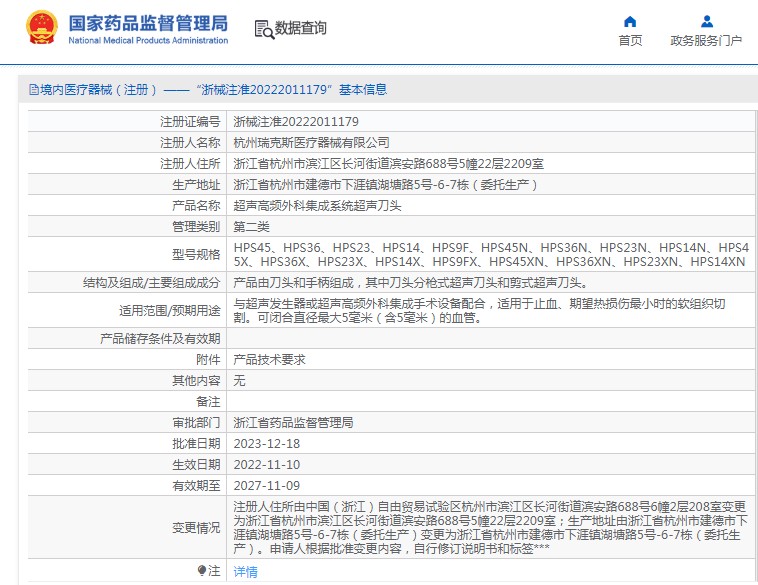Image resolution: width=758 pixels, height=585 pixels.
Task: Click the 浙江省药品监督管理局 approval department cell
Action: coord(293,422)
